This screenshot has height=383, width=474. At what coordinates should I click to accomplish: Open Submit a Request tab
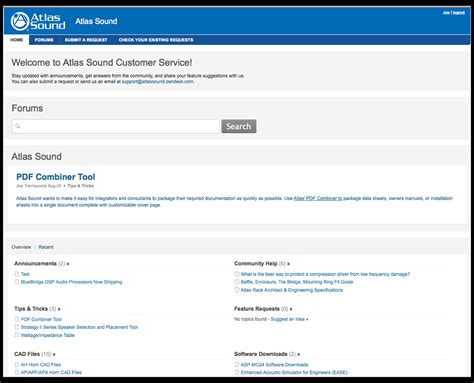[x=86, y=40]
